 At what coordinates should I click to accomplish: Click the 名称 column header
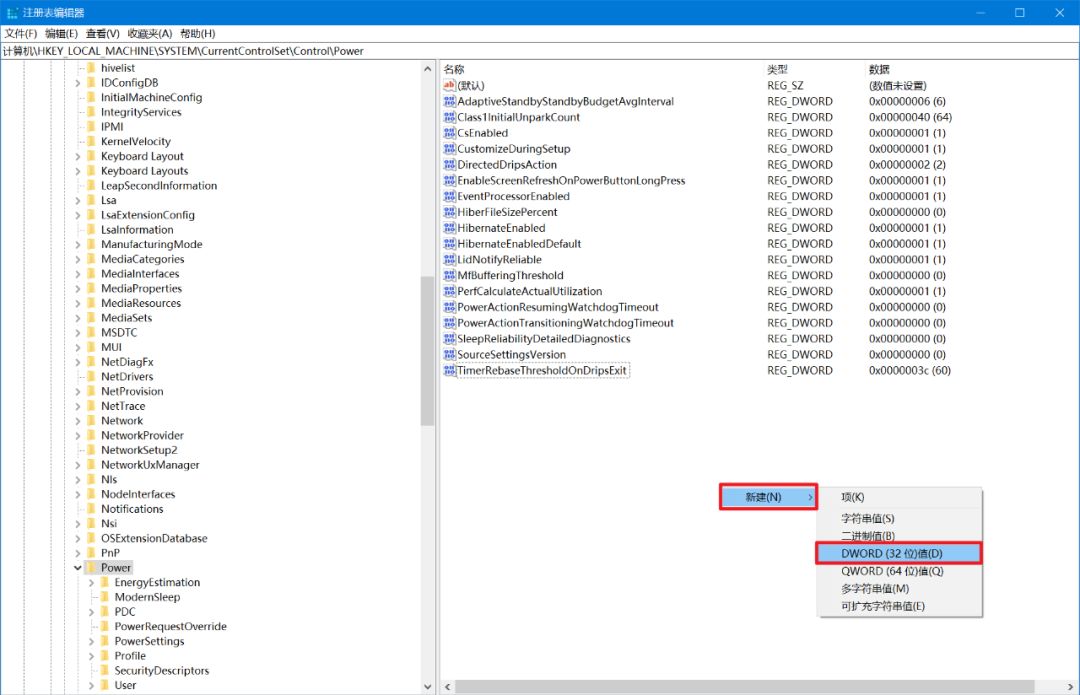[455, 69]
